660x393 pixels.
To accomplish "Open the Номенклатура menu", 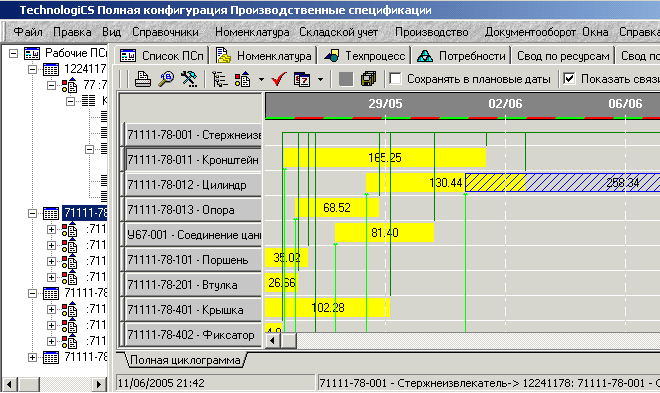I will 252,32.
